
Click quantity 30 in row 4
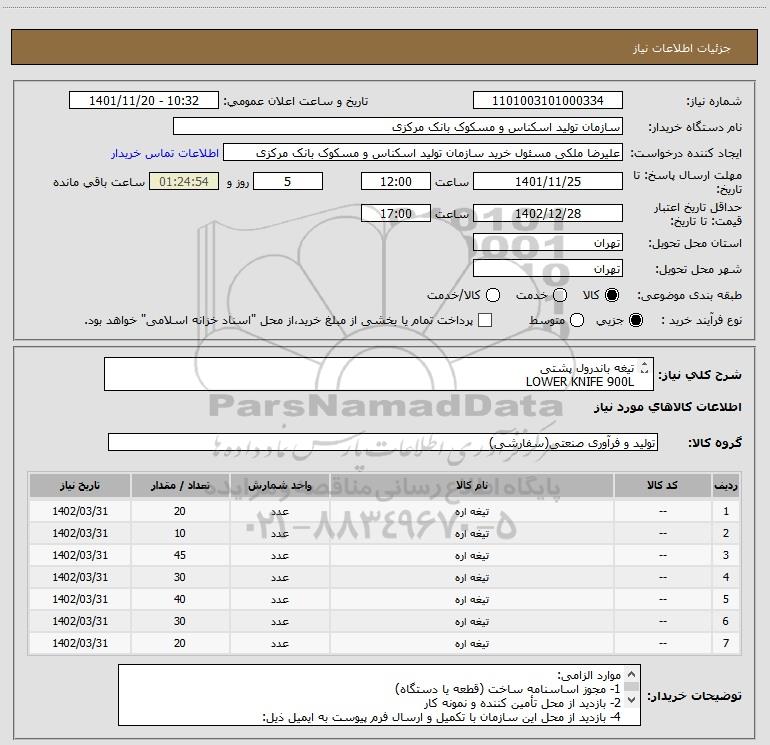(x=180, y=577)
